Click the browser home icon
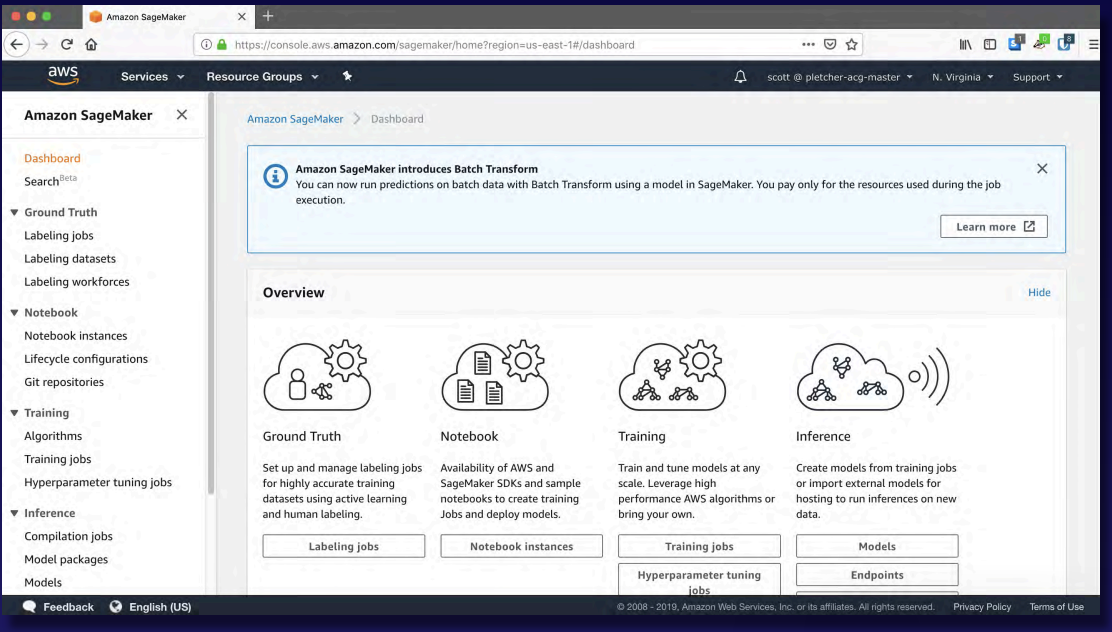 [91, 44]
